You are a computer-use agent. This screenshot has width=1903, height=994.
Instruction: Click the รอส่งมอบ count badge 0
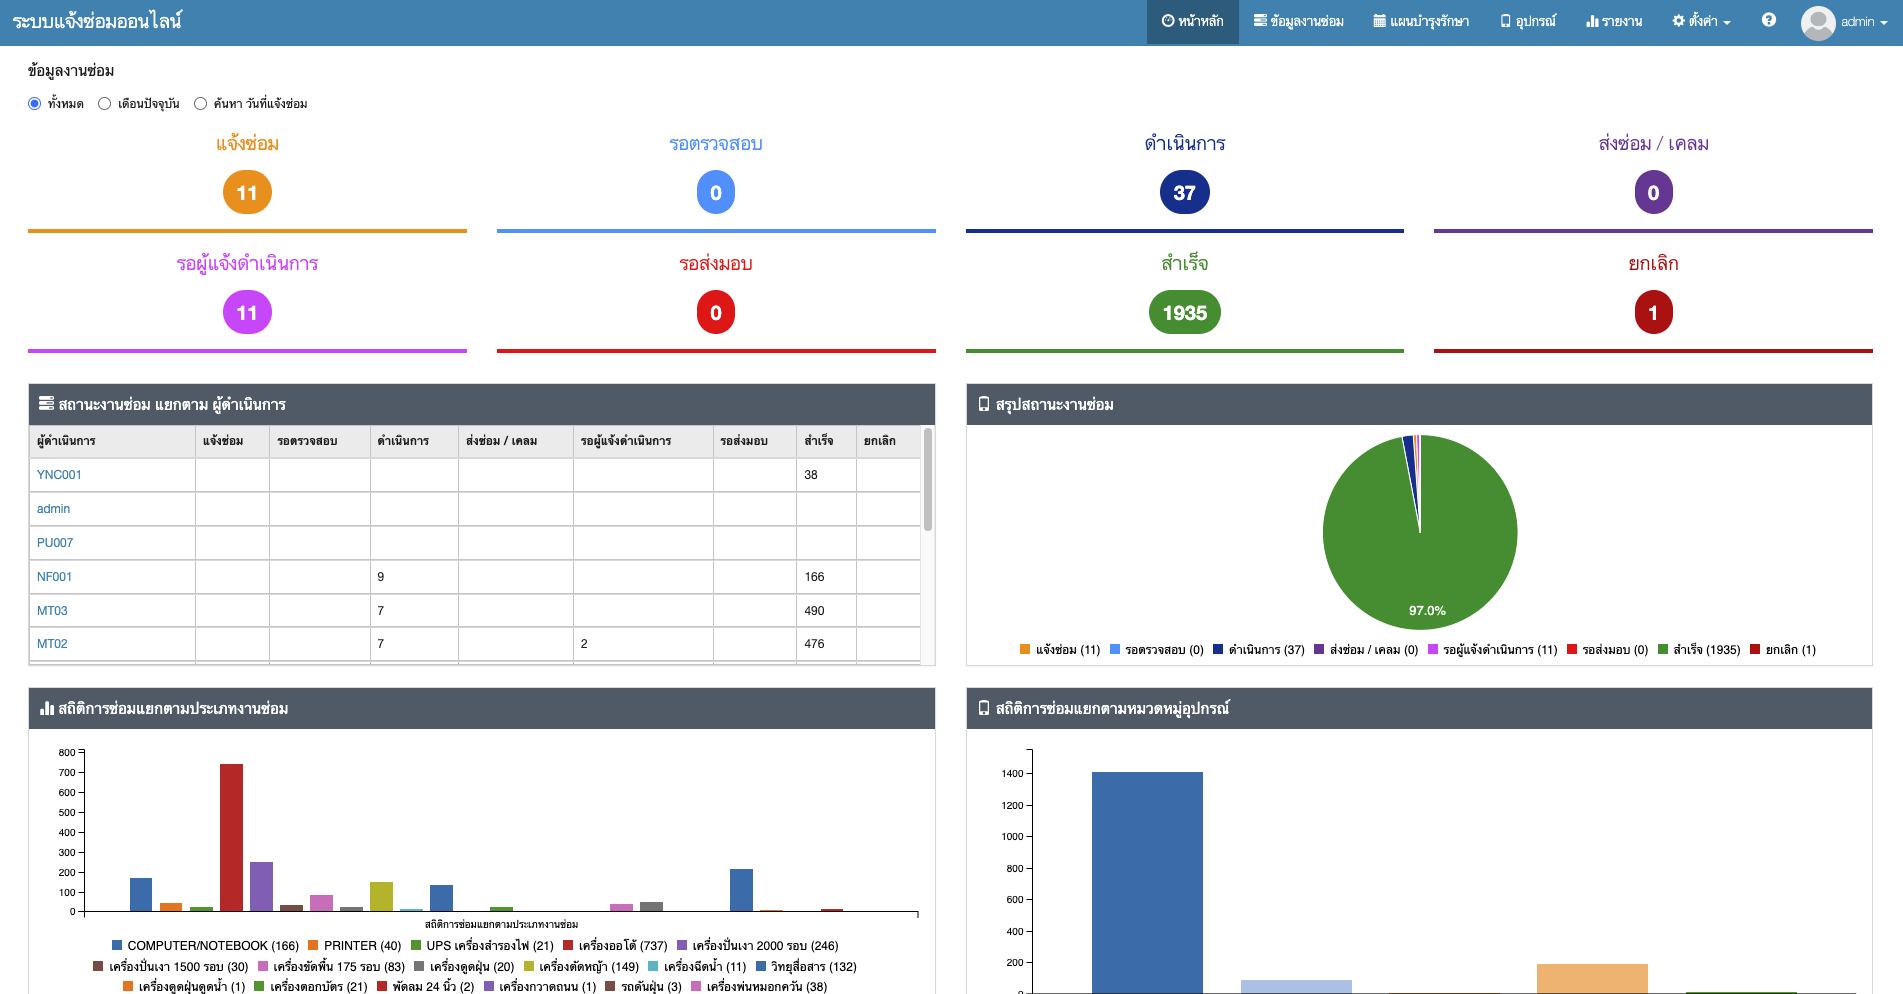(x=716, y=313)
